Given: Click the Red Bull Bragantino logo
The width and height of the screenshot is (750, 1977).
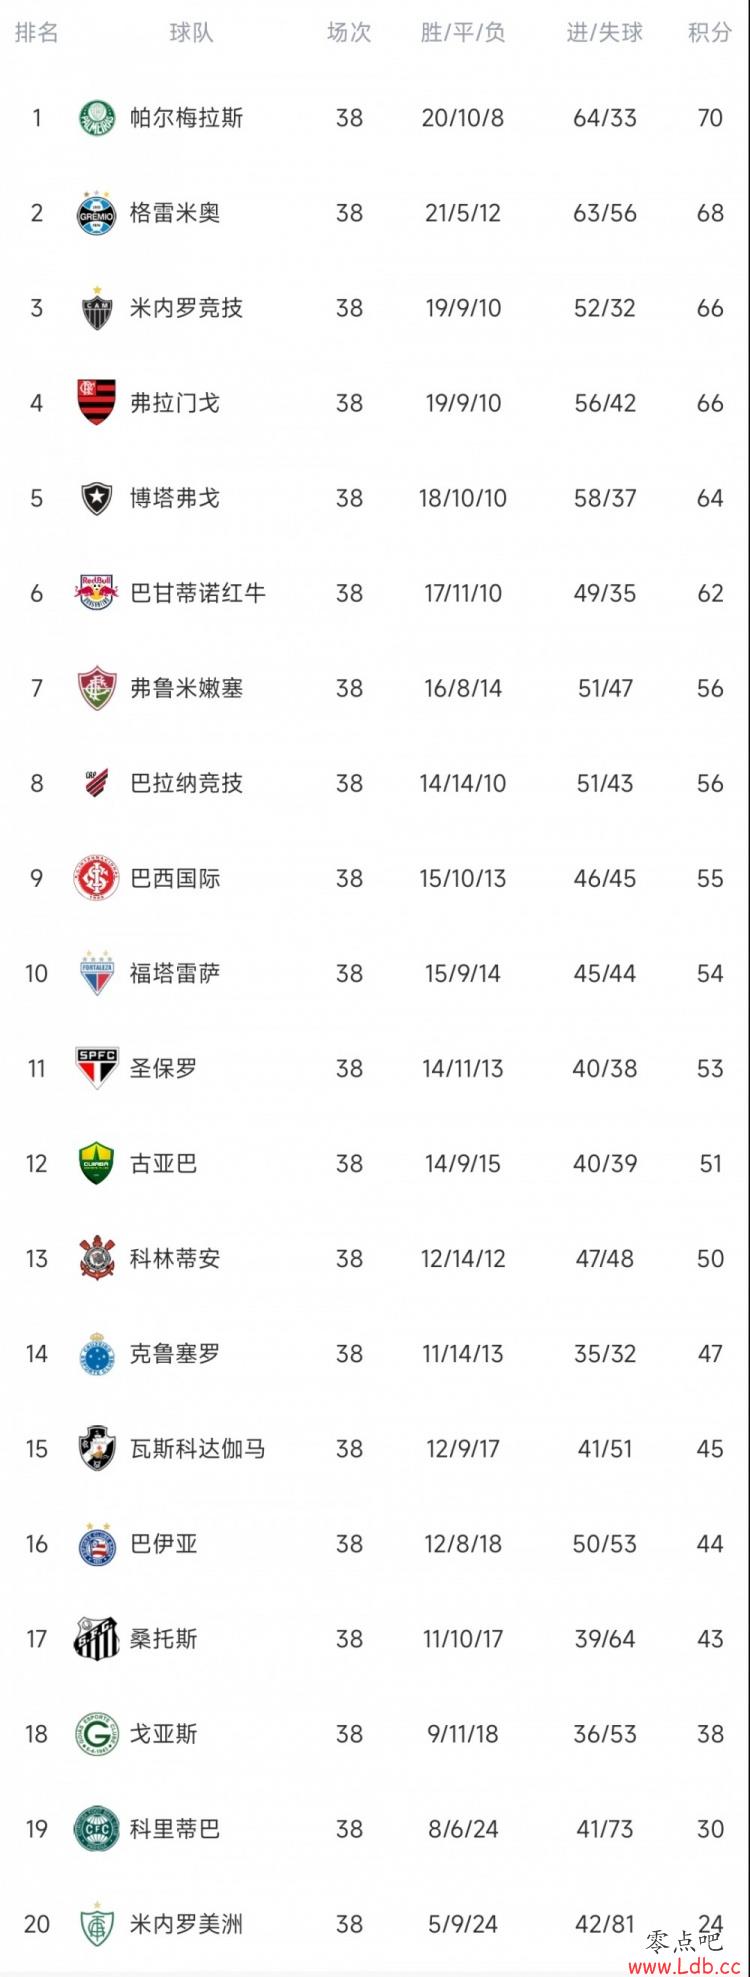Looking at the screenshot, I should pos(97,593).
